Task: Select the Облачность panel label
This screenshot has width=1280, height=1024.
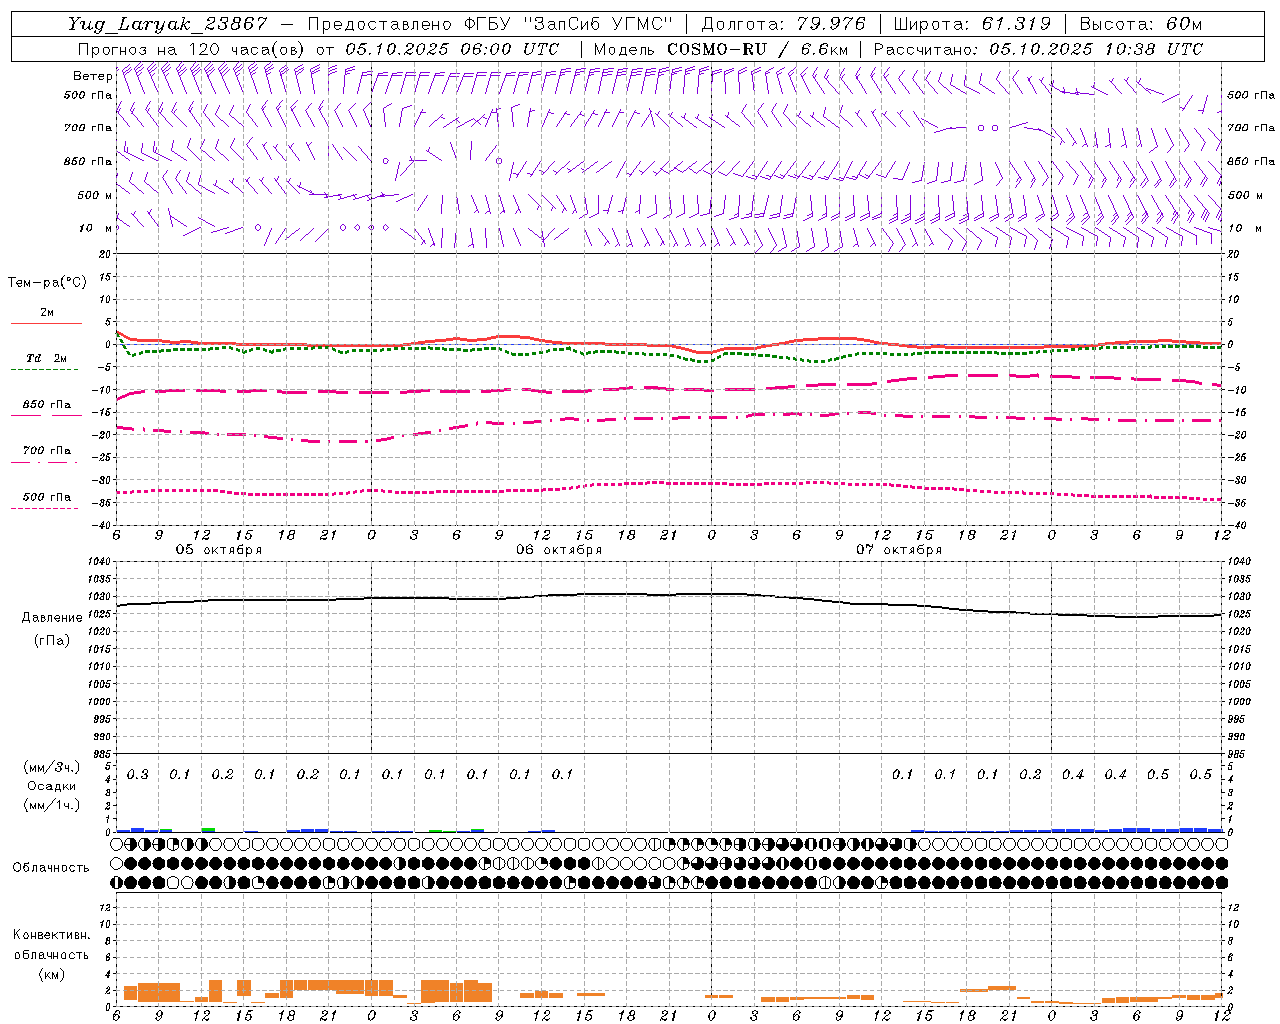Action: (x=51, y=868)
